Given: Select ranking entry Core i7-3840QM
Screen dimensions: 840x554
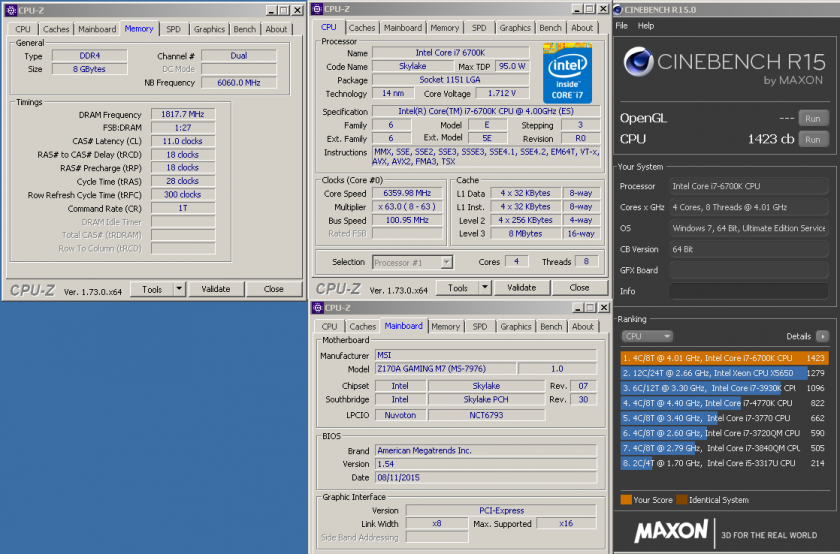Looking at the screenshot, I should point(724,448).
